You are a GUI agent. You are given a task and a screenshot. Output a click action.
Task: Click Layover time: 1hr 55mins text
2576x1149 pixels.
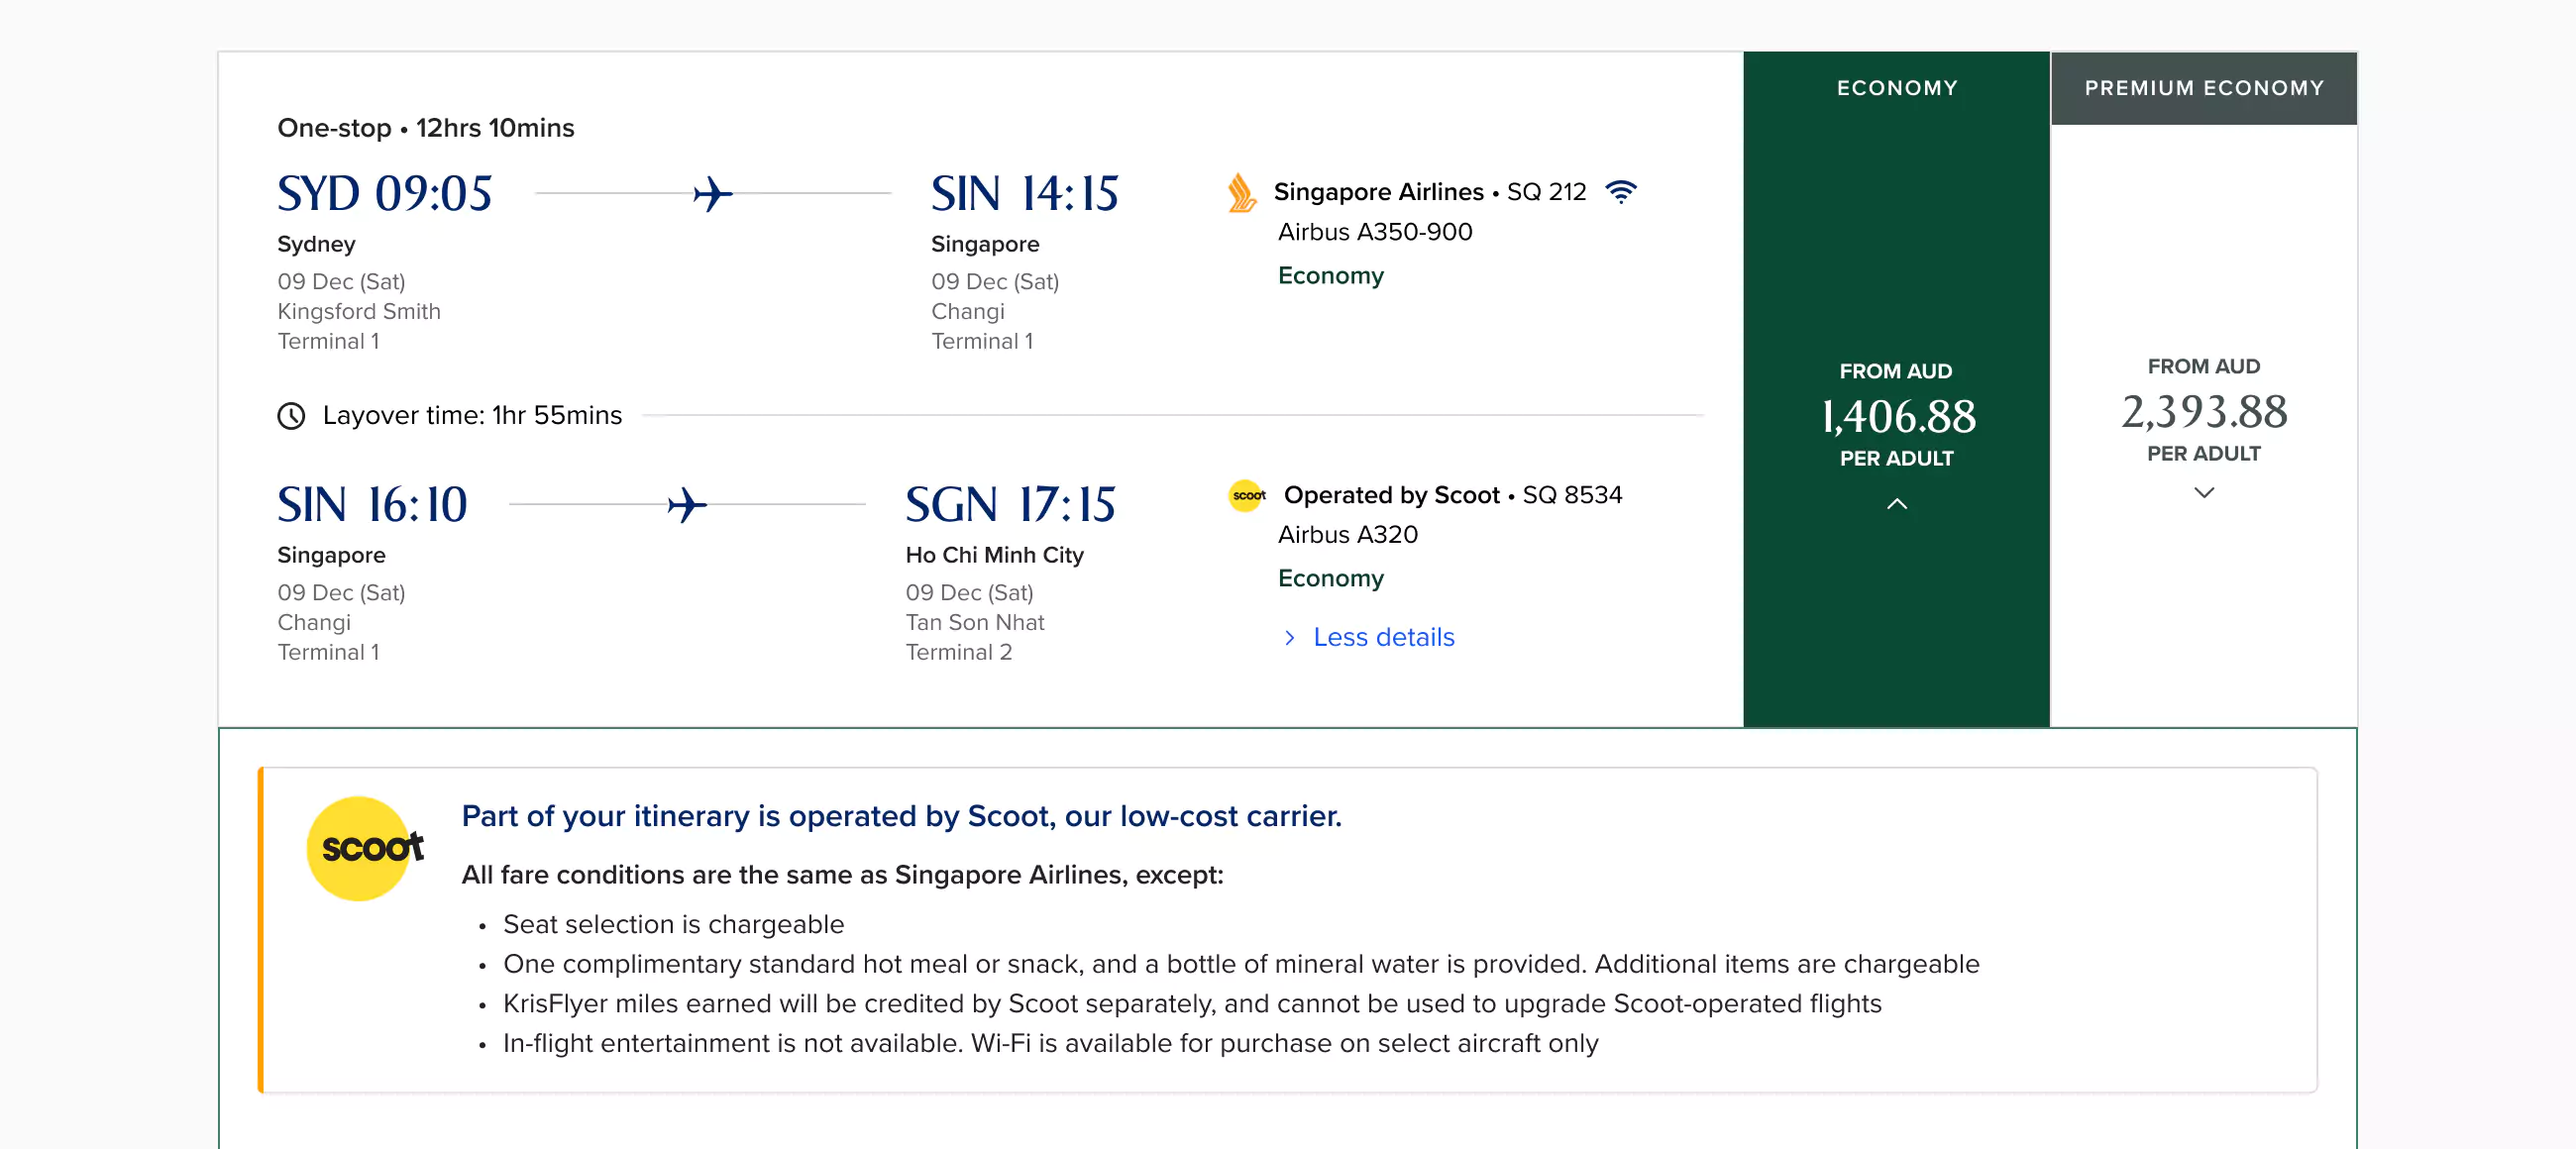point(472,415)
